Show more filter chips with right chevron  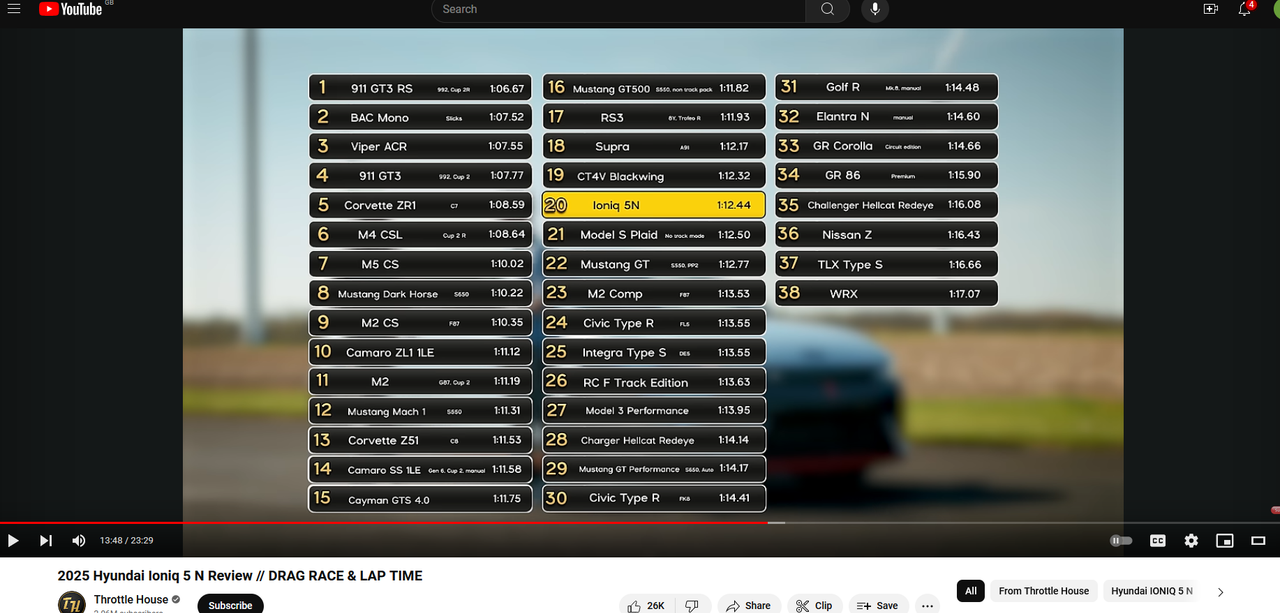[x=1221, y=592]
